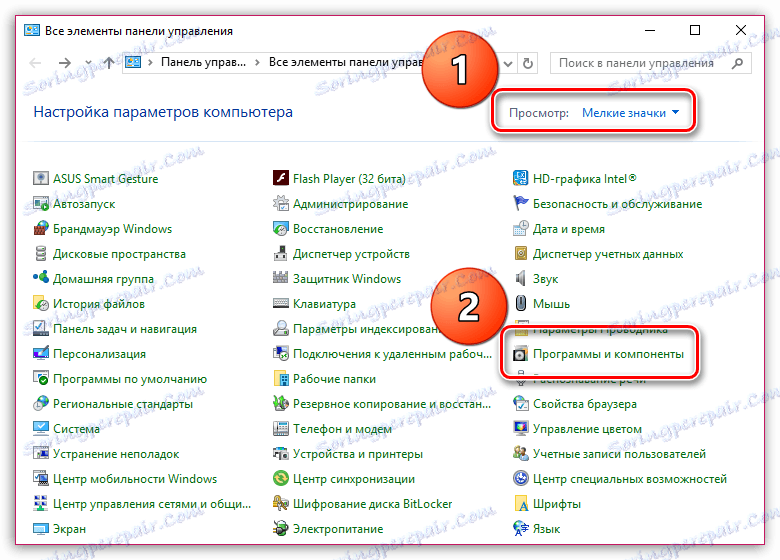The height and width of the screenshot is (560, 780).
Task: Open the Резервное копирование и восстан... link
Action: (392, 403)
